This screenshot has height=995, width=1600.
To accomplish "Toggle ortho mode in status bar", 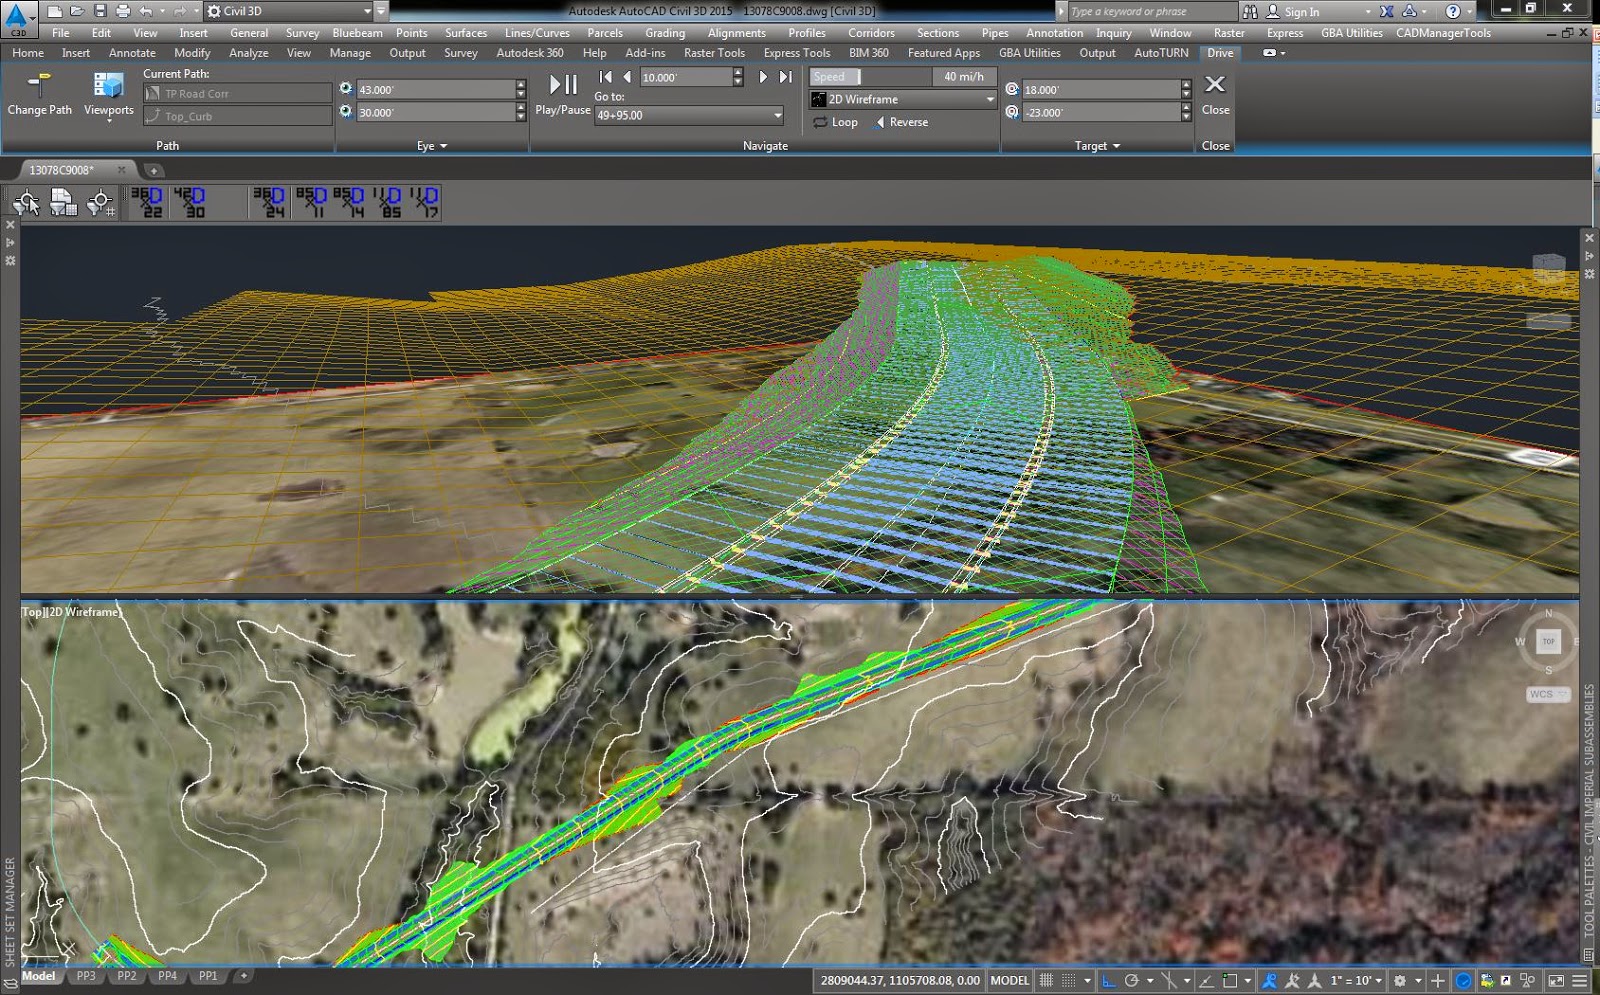I will tap(1108, 980).
